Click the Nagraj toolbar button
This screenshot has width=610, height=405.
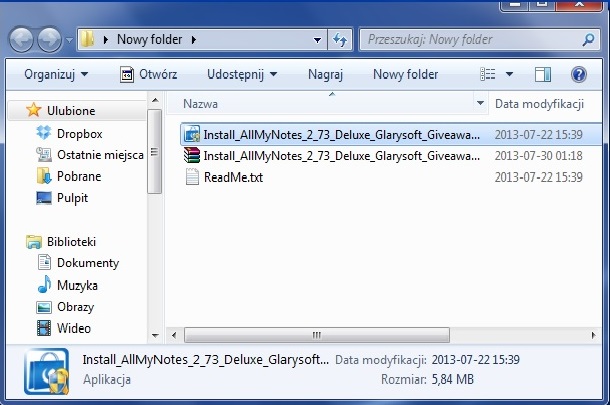(325, 74)
